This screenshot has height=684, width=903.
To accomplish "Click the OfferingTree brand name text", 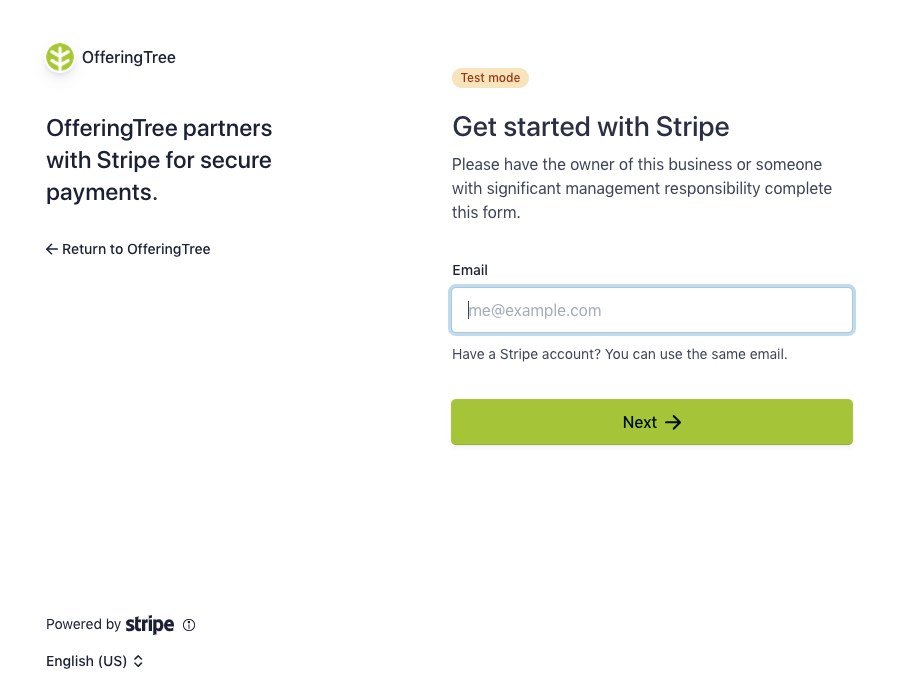I will (129, 58).
